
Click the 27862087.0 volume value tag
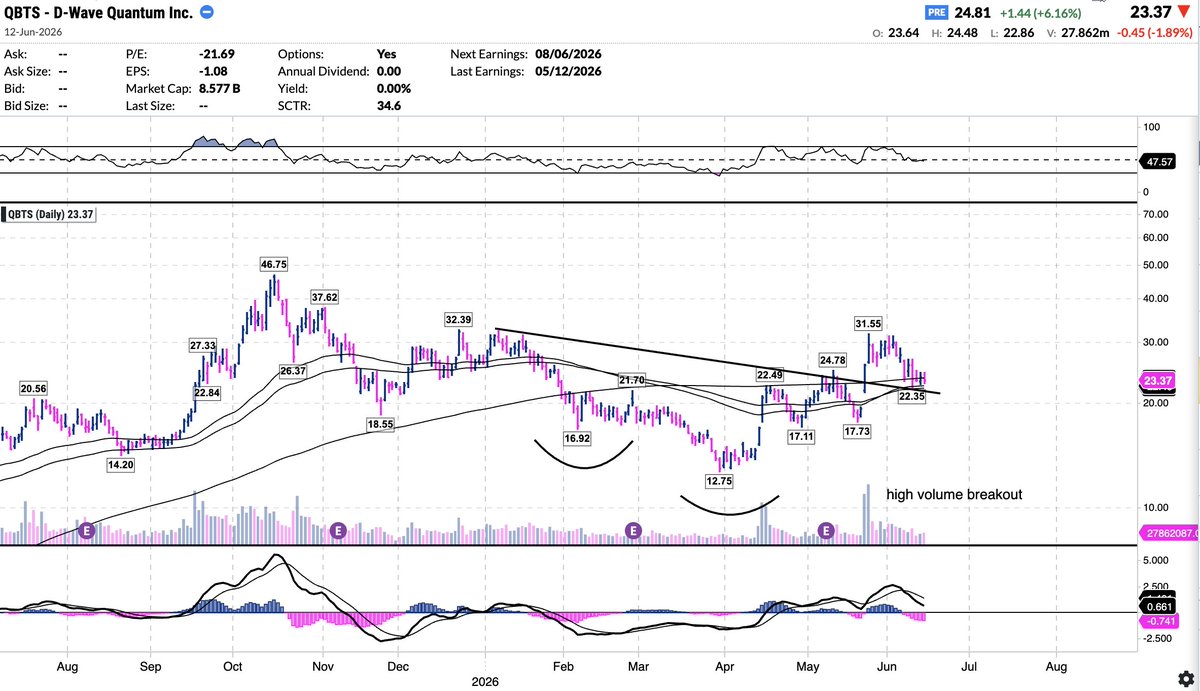pyautogui.click(x=1169, y=535)
